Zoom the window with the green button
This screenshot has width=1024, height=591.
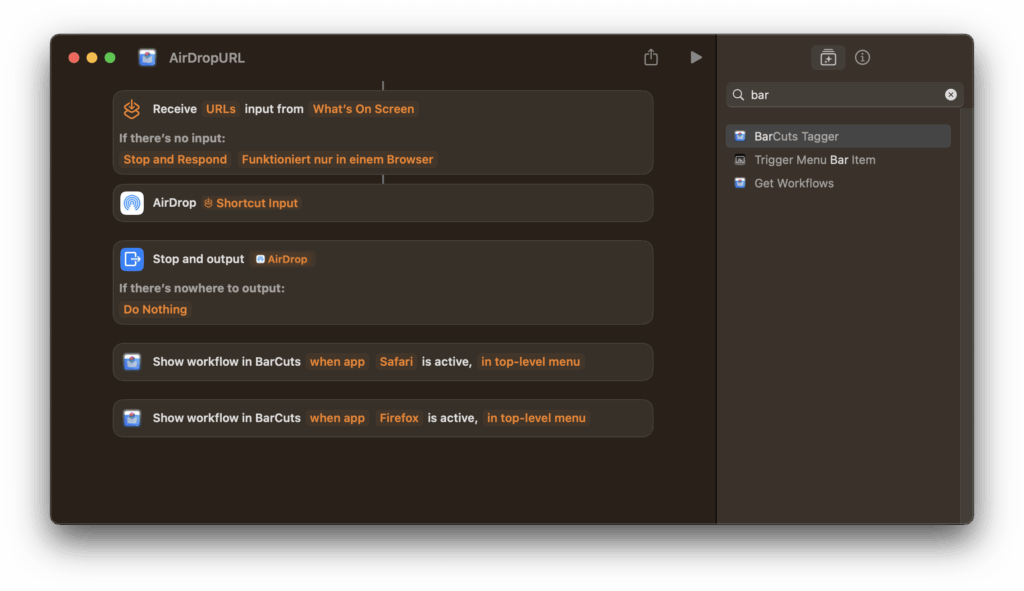coord(110,57)
